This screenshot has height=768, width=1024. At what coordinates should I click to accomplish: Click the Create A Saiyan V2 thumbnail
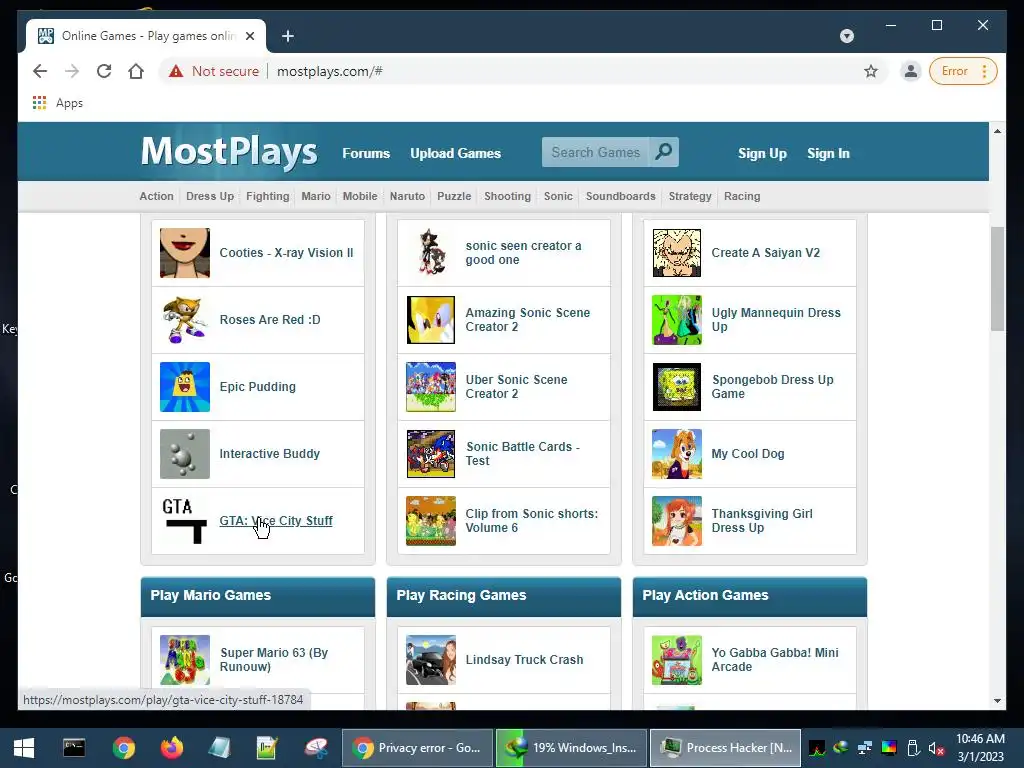677,253
